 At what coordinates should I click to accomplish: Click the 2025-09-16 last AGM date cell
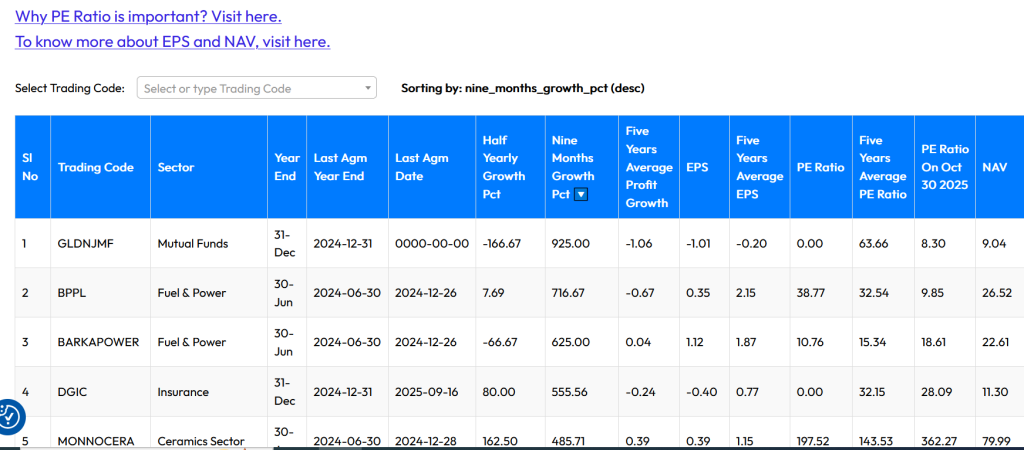pyautogui.click(x=430, y=392)
